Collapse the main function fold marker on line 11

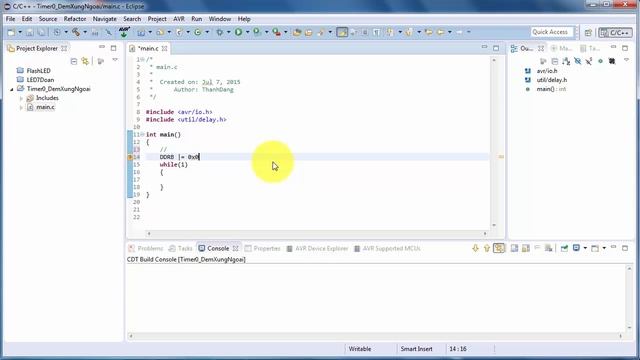[x=142, y=134]
